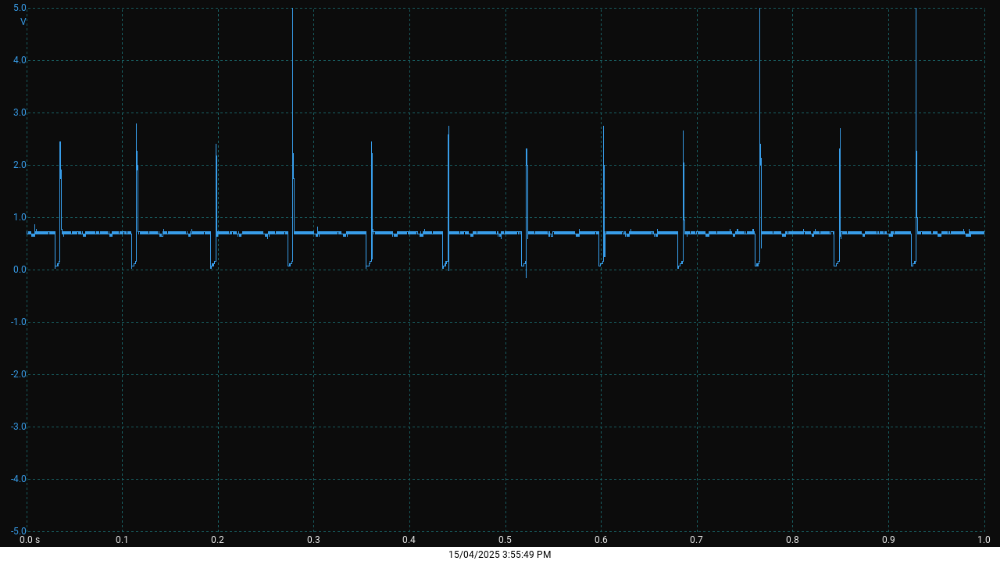The width and height of the screenshot is (1000, 562).
Task: Select the 0.3 time axis label
Action: [x=313, y=540]
